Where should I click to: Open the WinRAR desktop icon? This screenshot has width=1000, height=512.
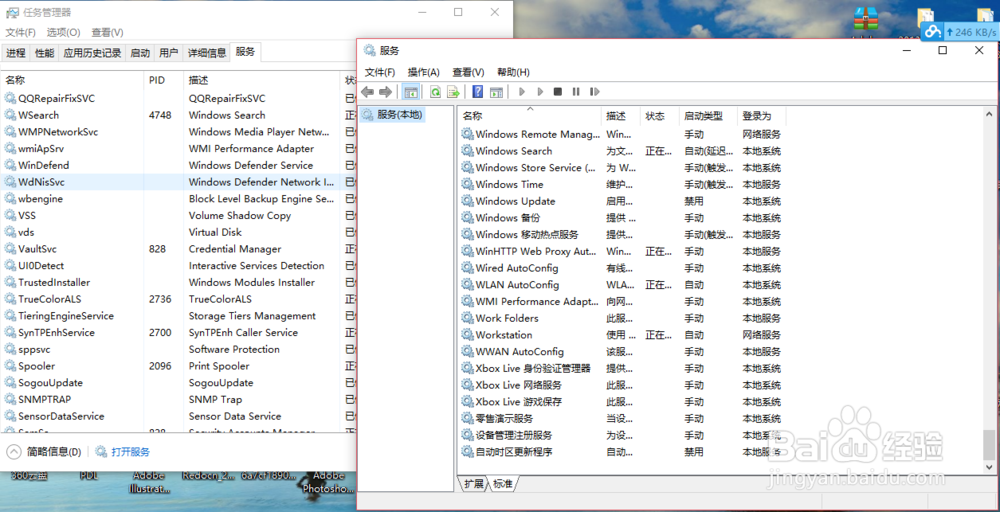coord(867,19)
